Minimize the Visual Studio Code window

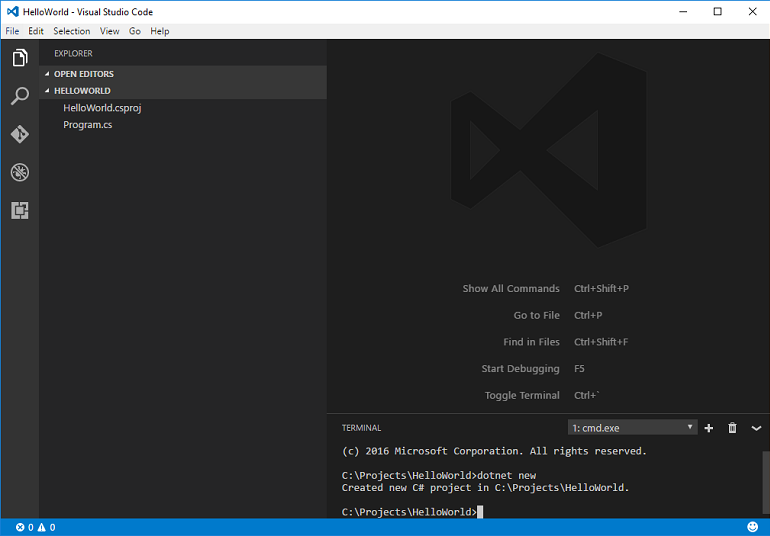click(683, 12)
